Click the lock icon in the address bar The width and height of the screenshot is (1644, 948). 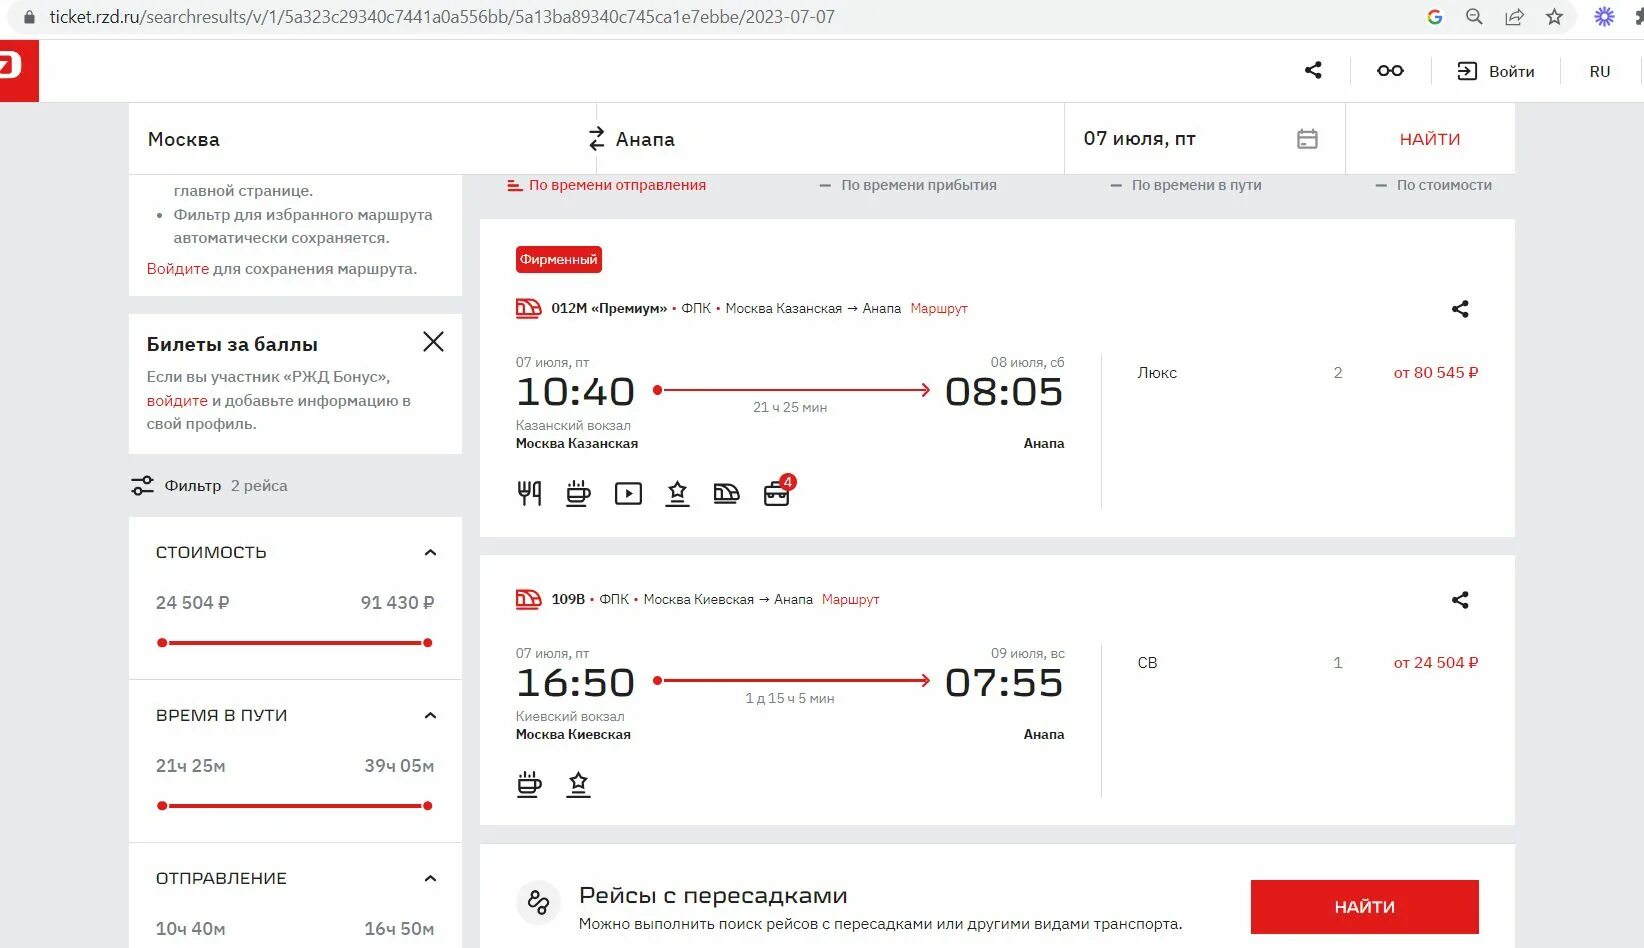(29, 17)
